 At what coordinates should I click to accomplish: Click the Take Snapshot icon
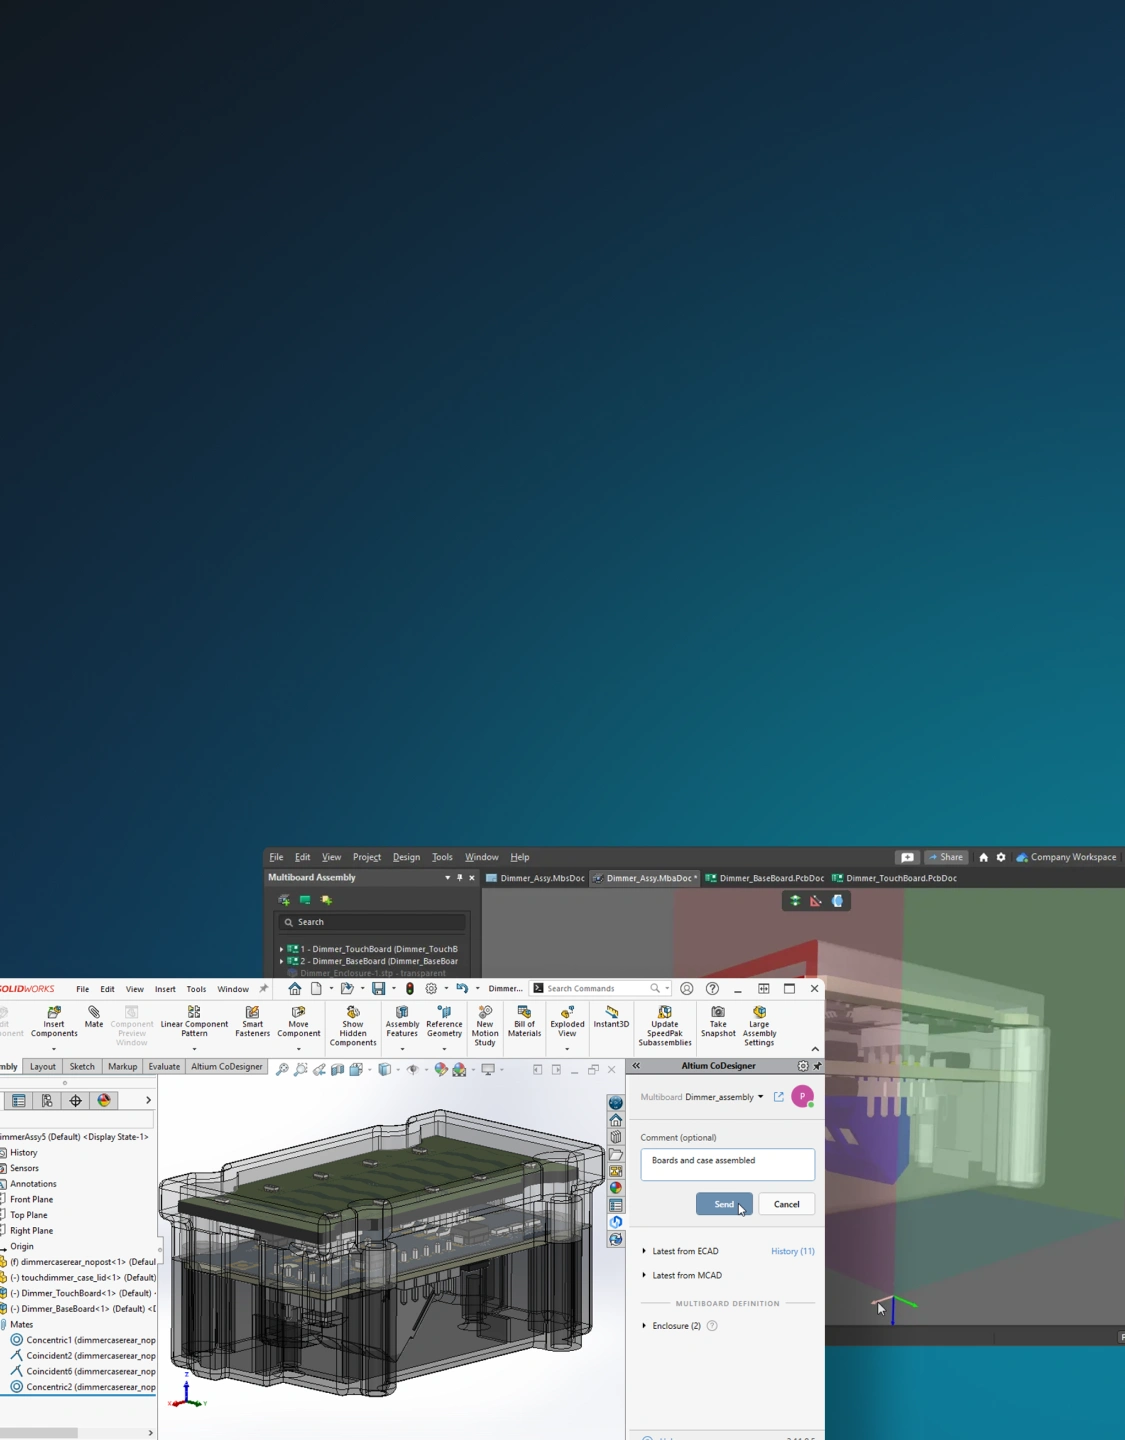click(x=718, y=1021)
